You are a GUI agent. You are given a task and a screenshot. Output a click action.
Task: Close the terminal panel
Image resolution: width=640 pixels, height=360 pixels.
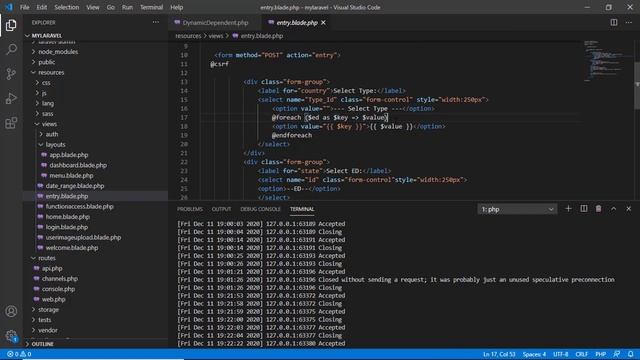pyautogui.click(x=629, y=209)
